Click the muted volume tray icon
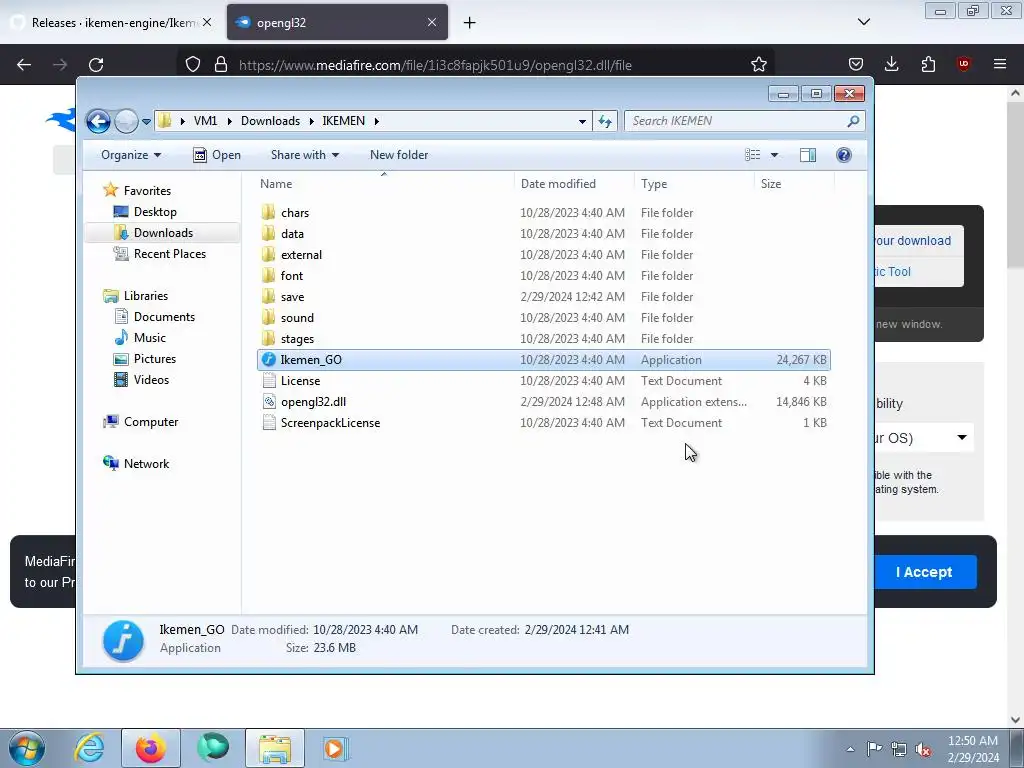 pos(923,749)
